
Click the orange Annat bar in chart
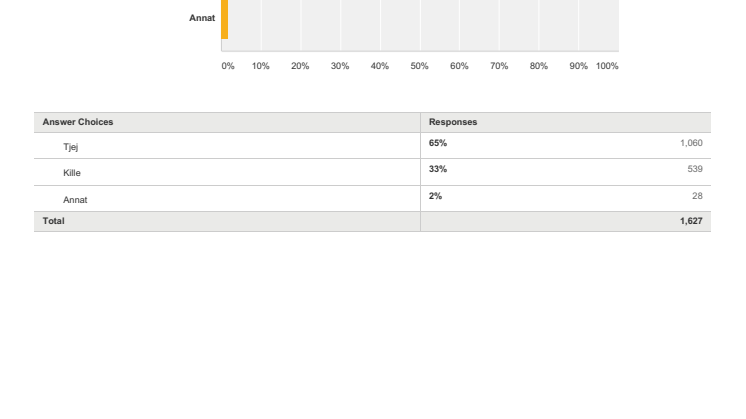click(x=225, y=19)
